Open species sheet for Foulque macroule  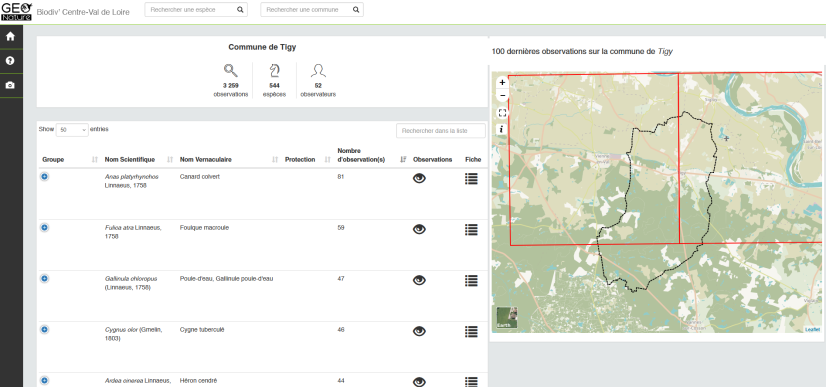click(471, 229)
